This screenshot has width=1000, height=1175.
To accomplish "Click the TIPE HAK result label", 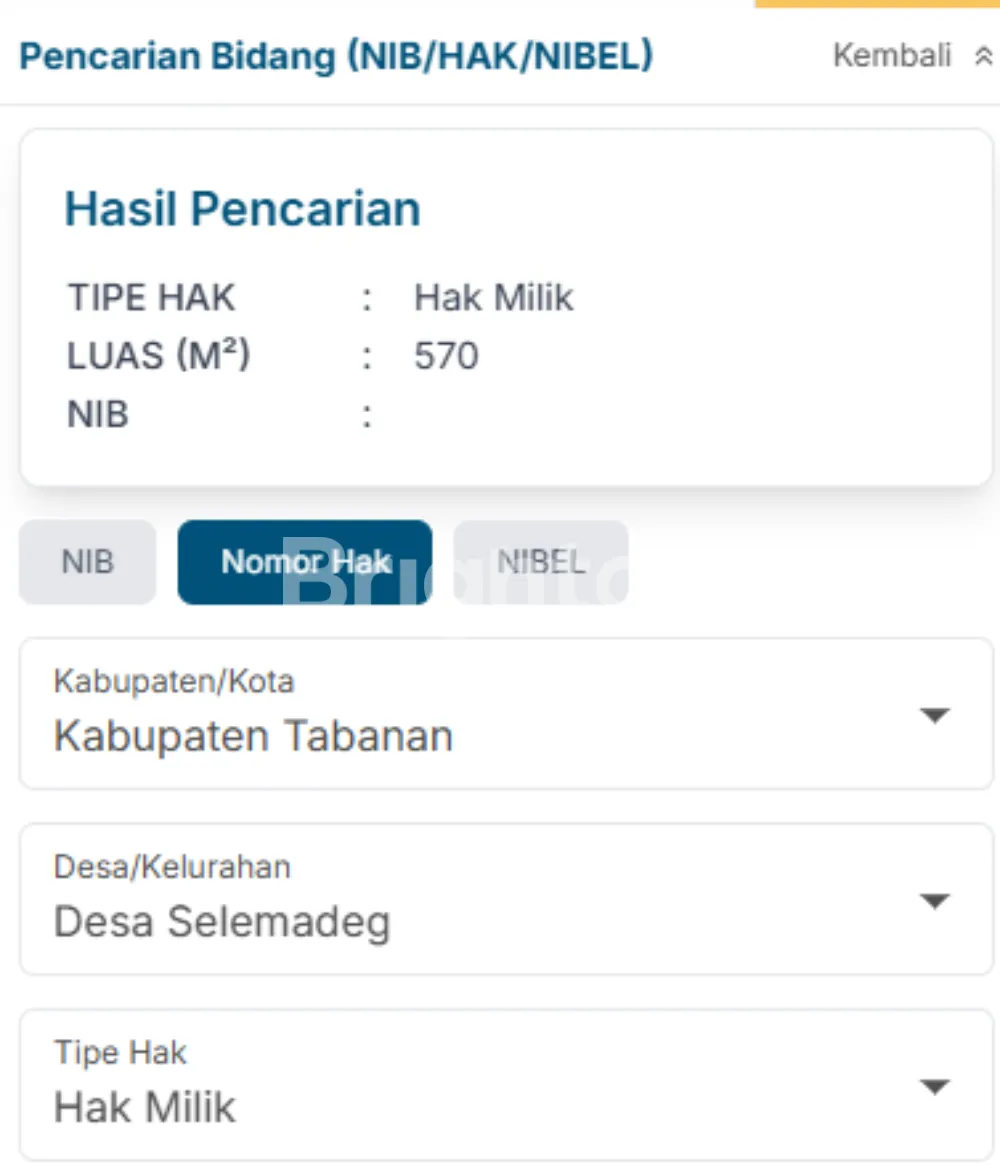I will [x=152, y=298].
